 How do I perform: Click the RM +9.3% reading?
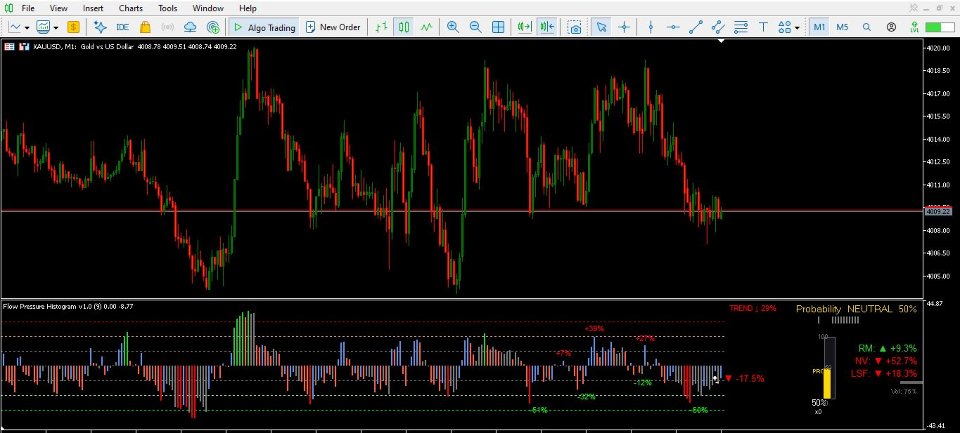887,348
